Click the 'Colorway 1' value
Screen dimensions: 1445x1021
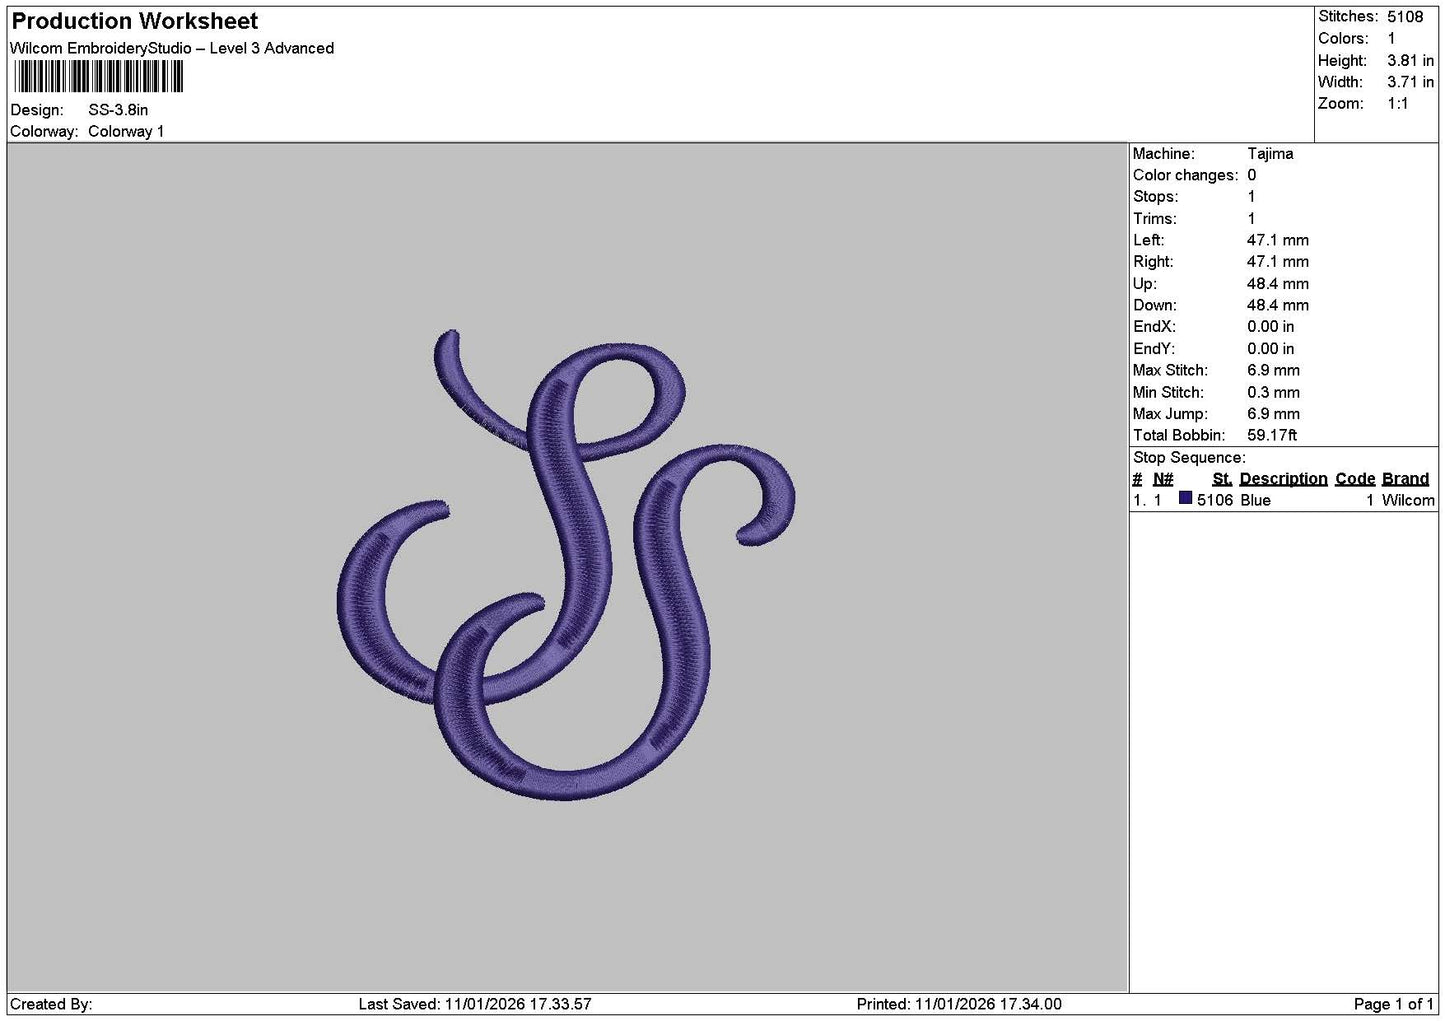126,131
